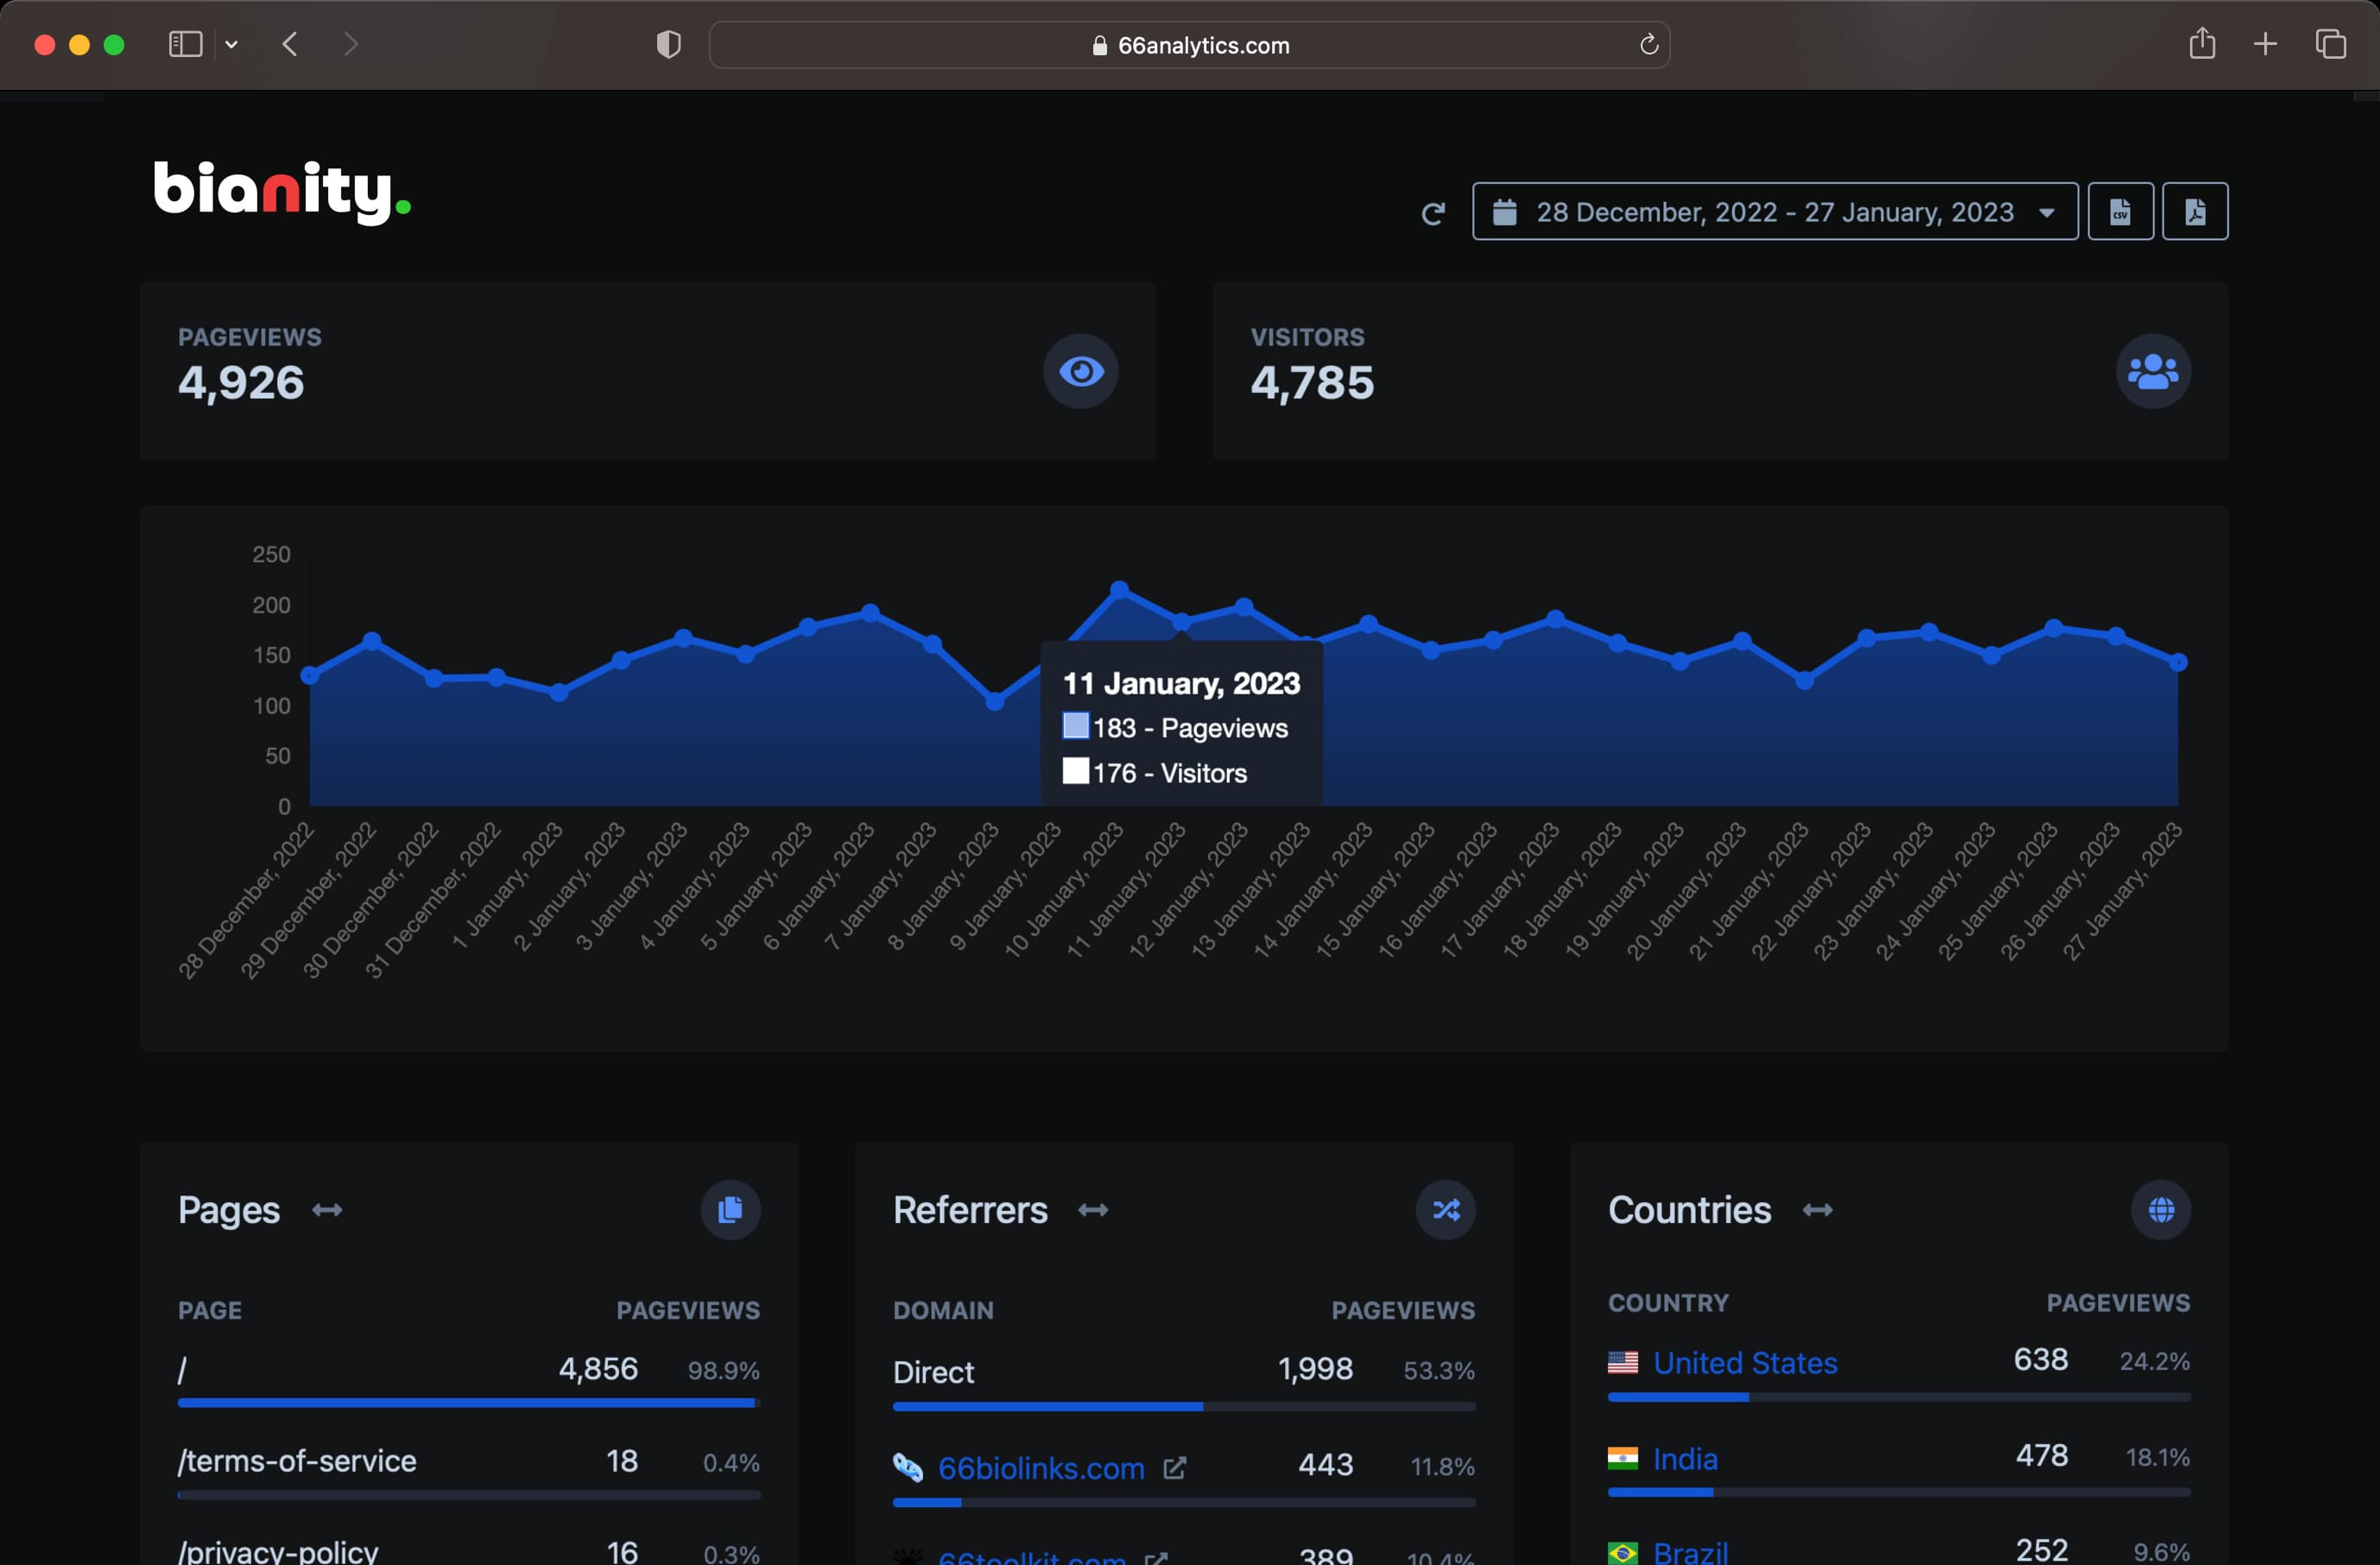Click the 4,926 pageviews total

[x=241, y=383]
